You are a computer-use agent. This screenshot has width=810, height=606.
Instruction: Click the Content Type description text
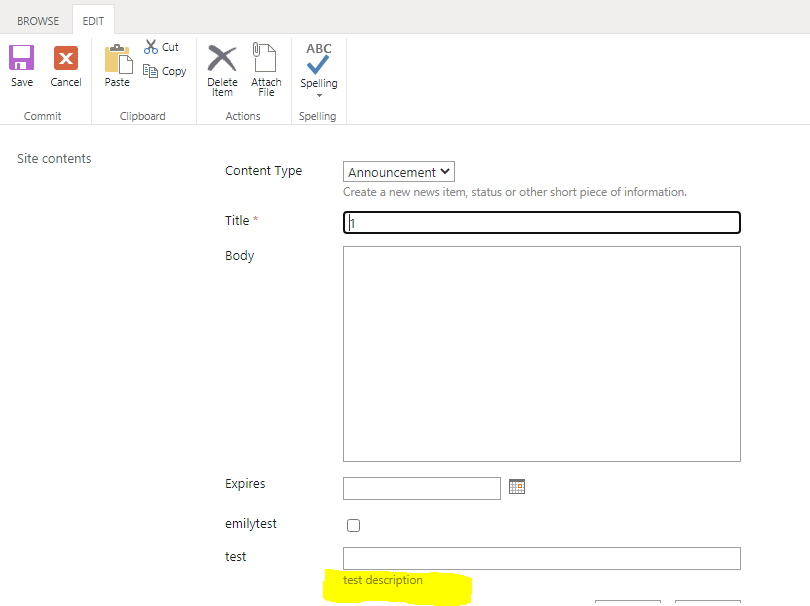(515, 192)
